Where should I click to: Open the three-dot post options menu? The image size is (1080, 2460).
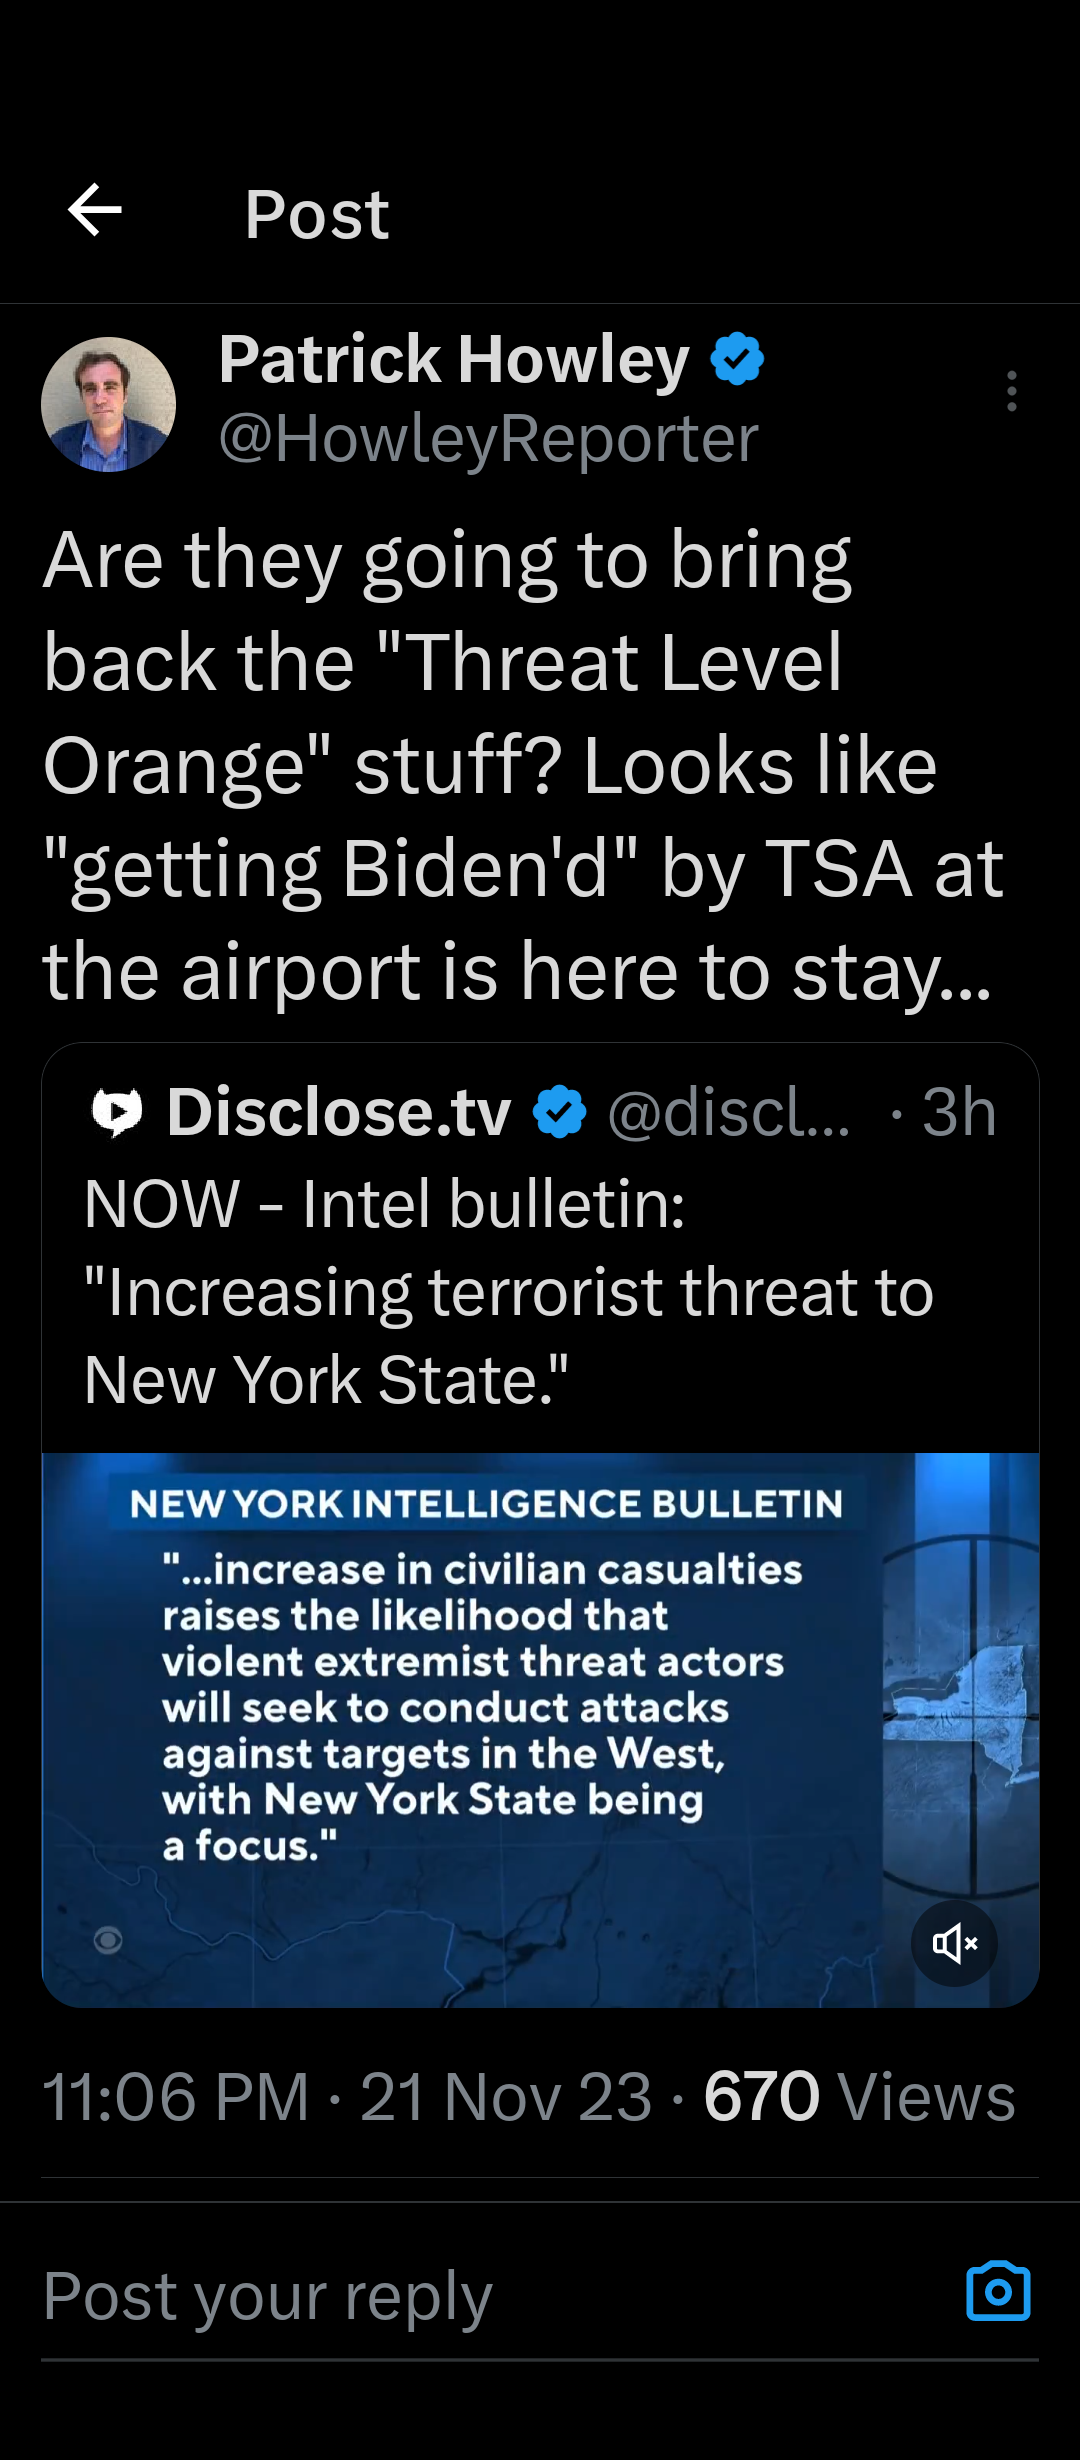point(1012,391)
